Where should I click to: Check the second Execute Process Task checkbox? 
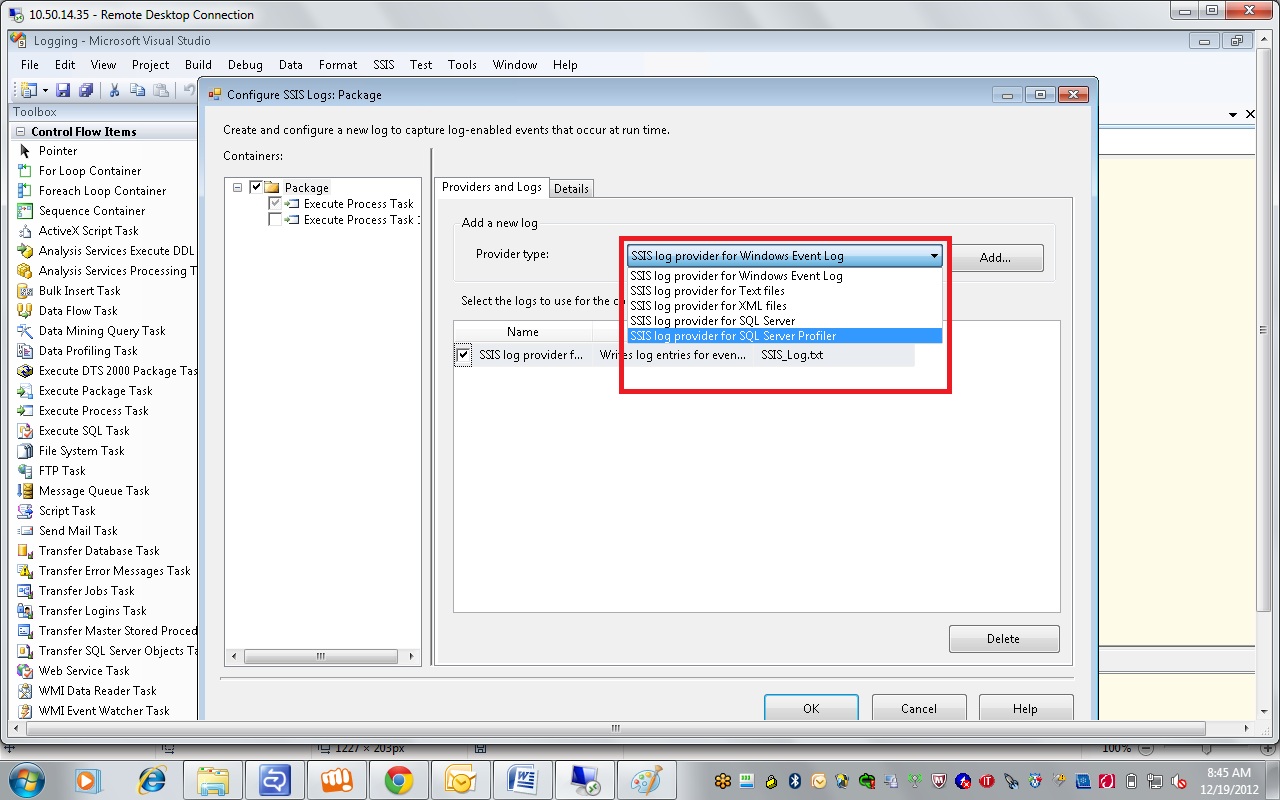tap(275, 220)
